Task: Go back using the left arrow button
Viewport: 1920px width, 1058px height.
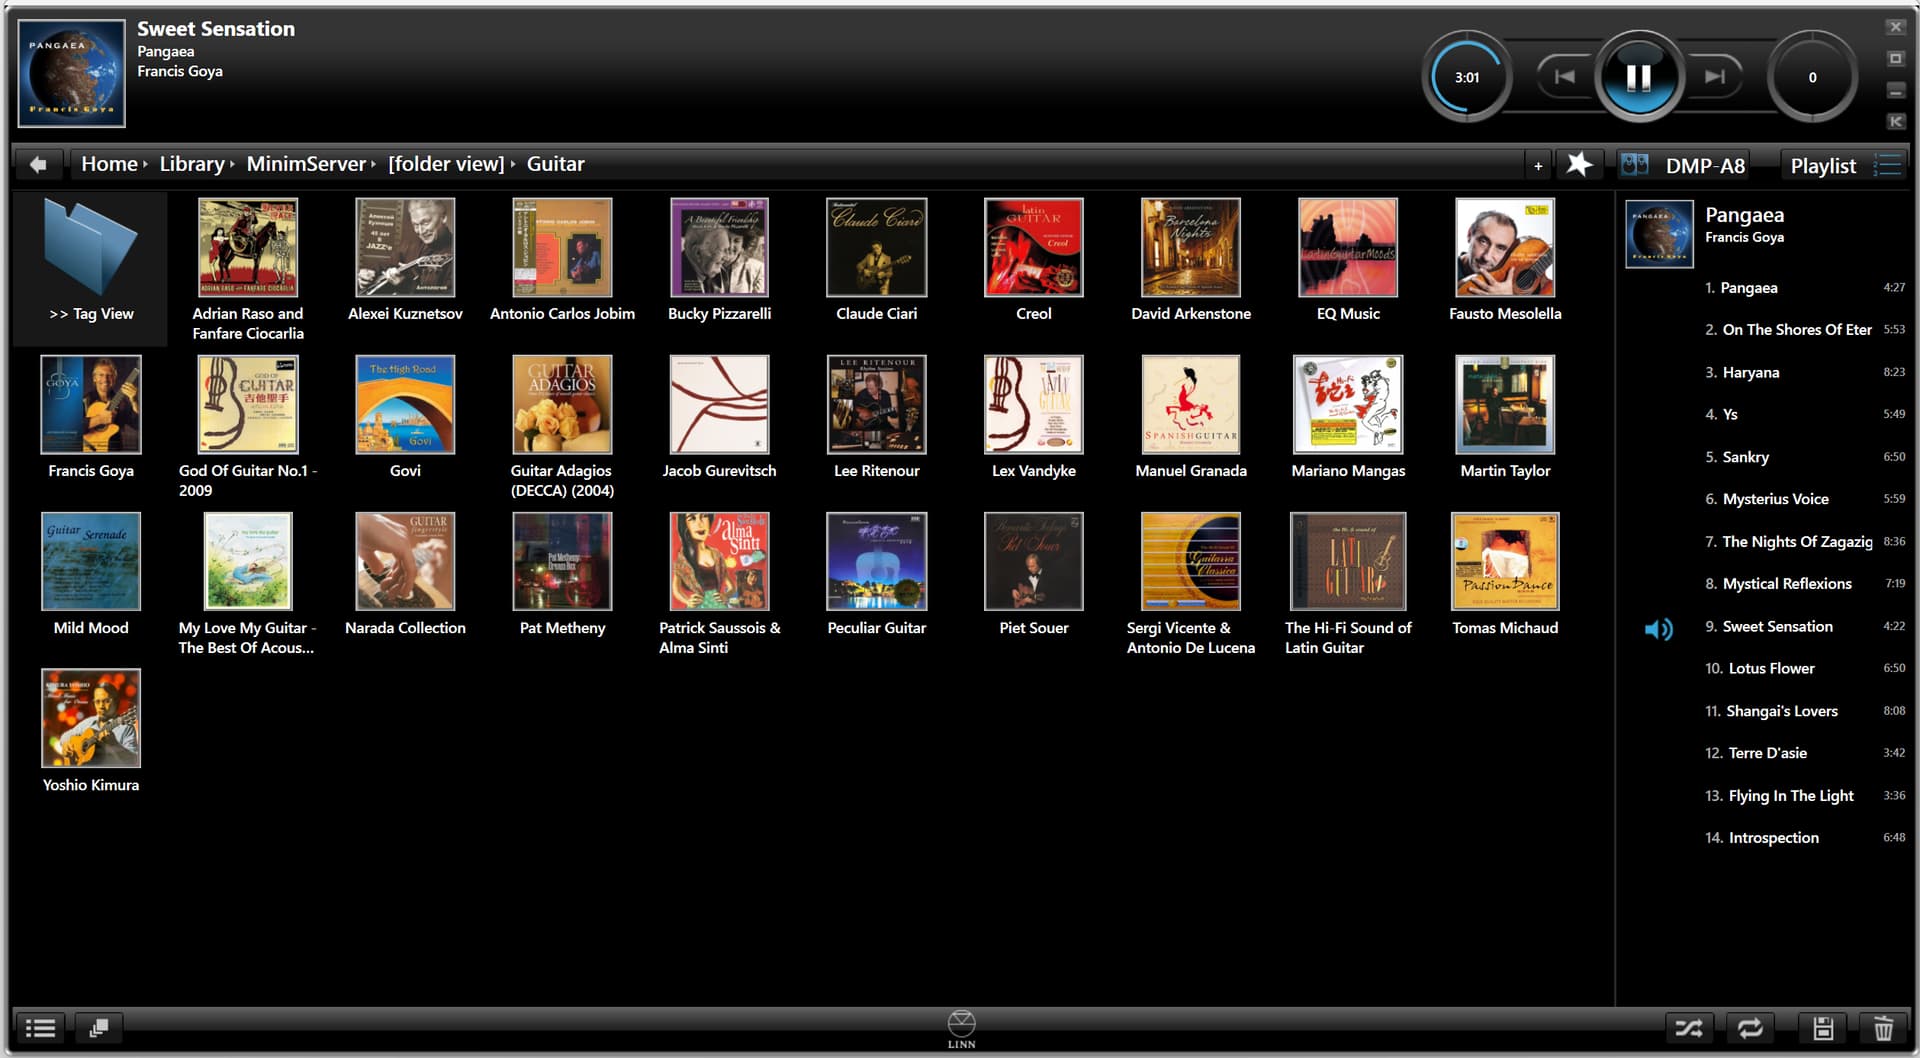Action: (x=39, y=164)
